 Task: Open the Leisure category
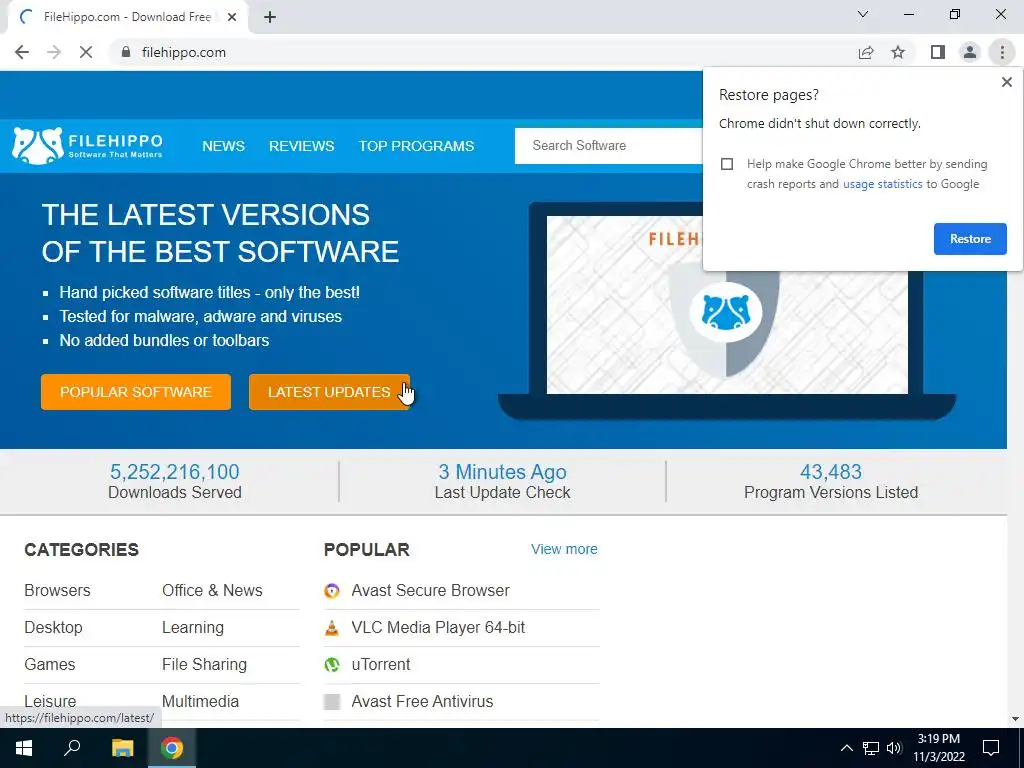(50, 701)
